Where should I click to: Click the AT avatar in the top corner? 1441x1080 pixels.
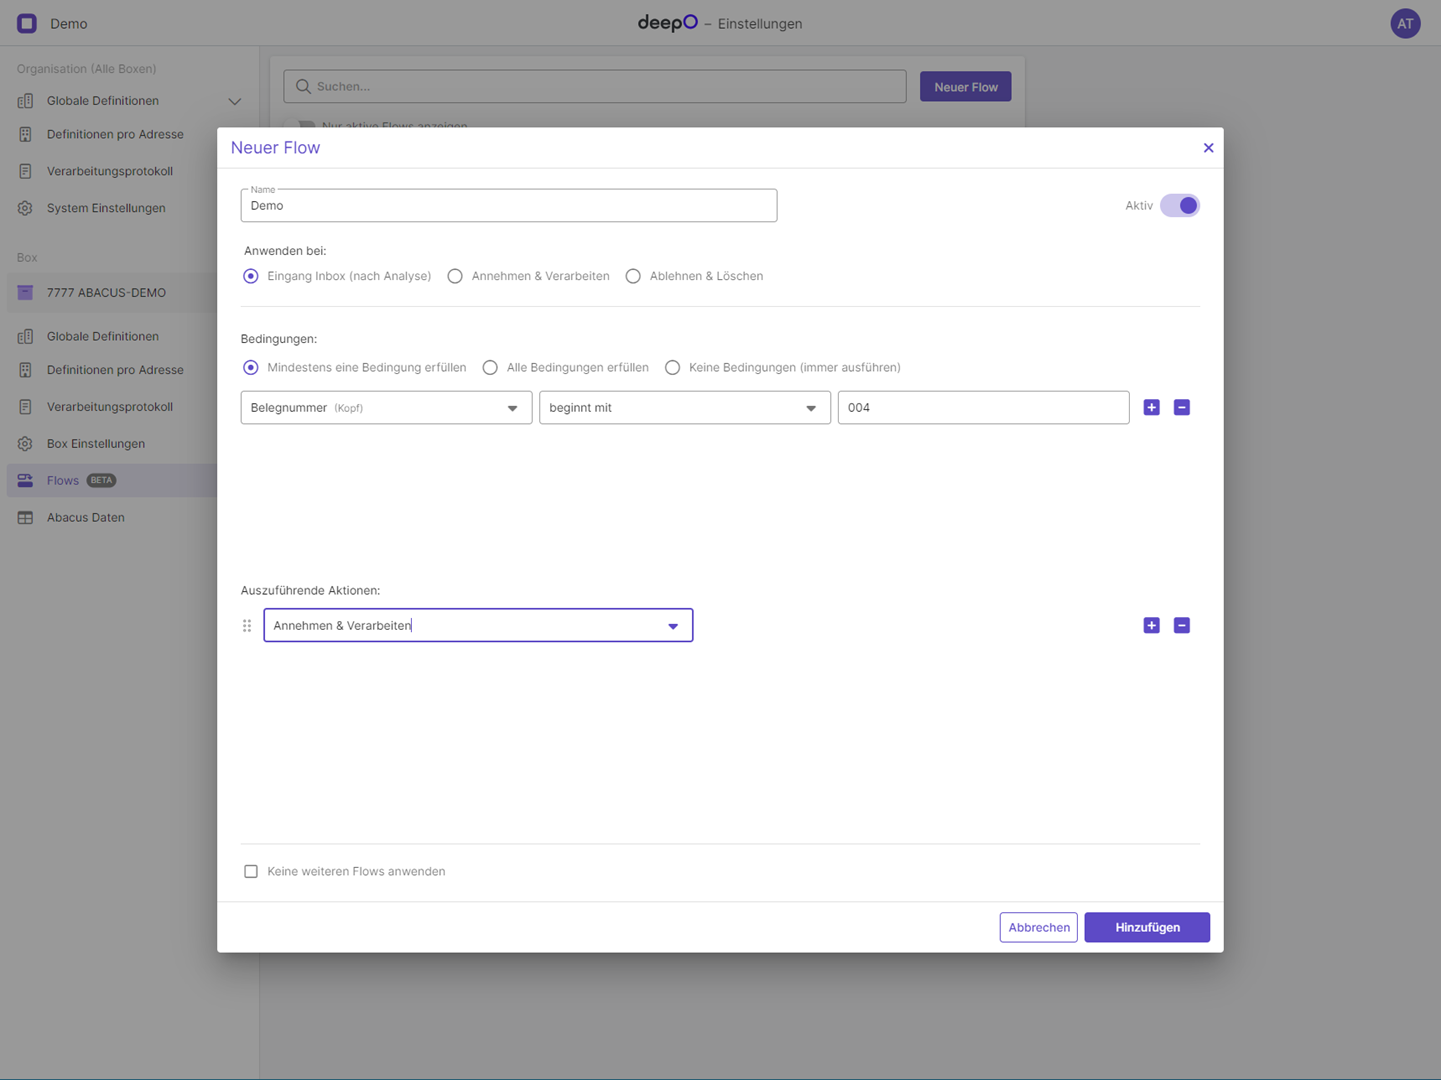pos(1405,23)
